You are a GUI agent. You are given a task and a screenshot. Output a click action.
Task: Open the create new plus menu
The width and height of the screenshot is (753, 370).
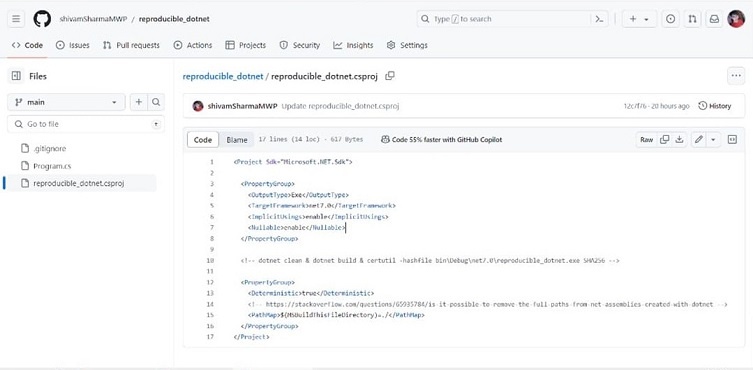[639, 19]
